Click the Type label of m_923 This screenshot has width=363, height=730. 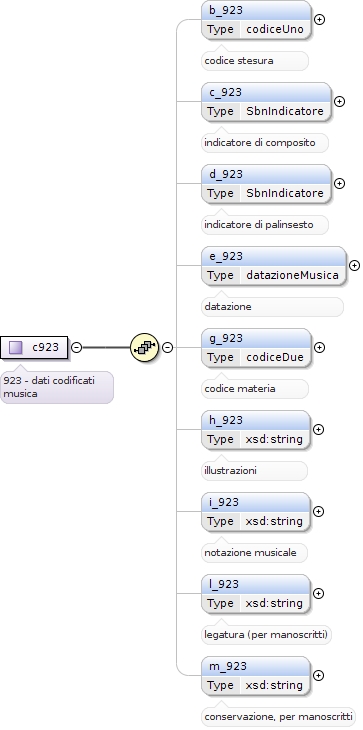click(220, 685)
